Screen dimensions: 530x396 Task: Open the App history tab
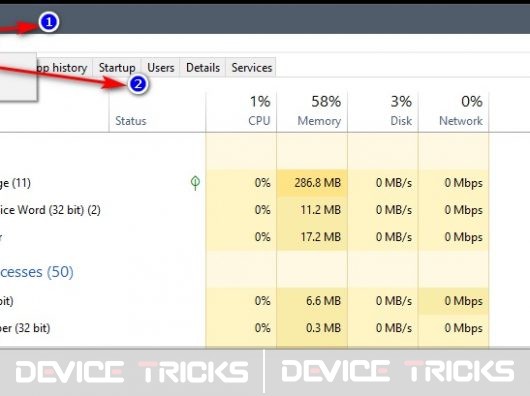click(64, 68)
